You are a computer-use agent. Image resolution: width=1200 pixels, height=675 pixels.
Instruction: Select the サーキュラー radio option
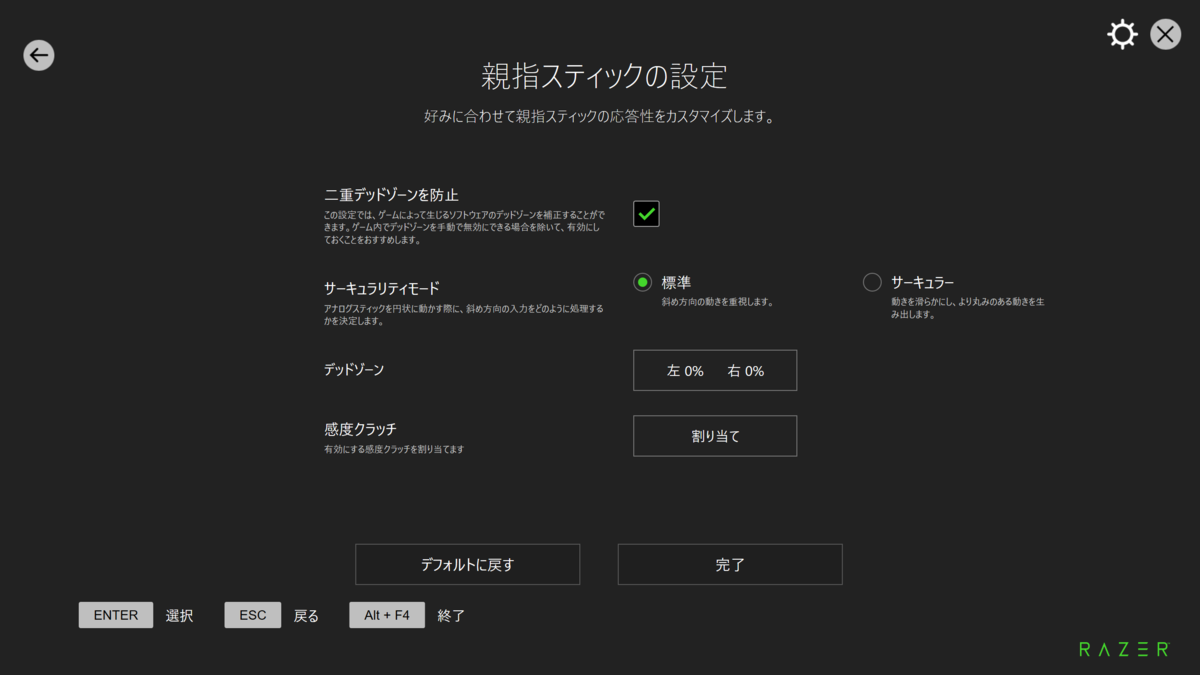tap(872, 283)
